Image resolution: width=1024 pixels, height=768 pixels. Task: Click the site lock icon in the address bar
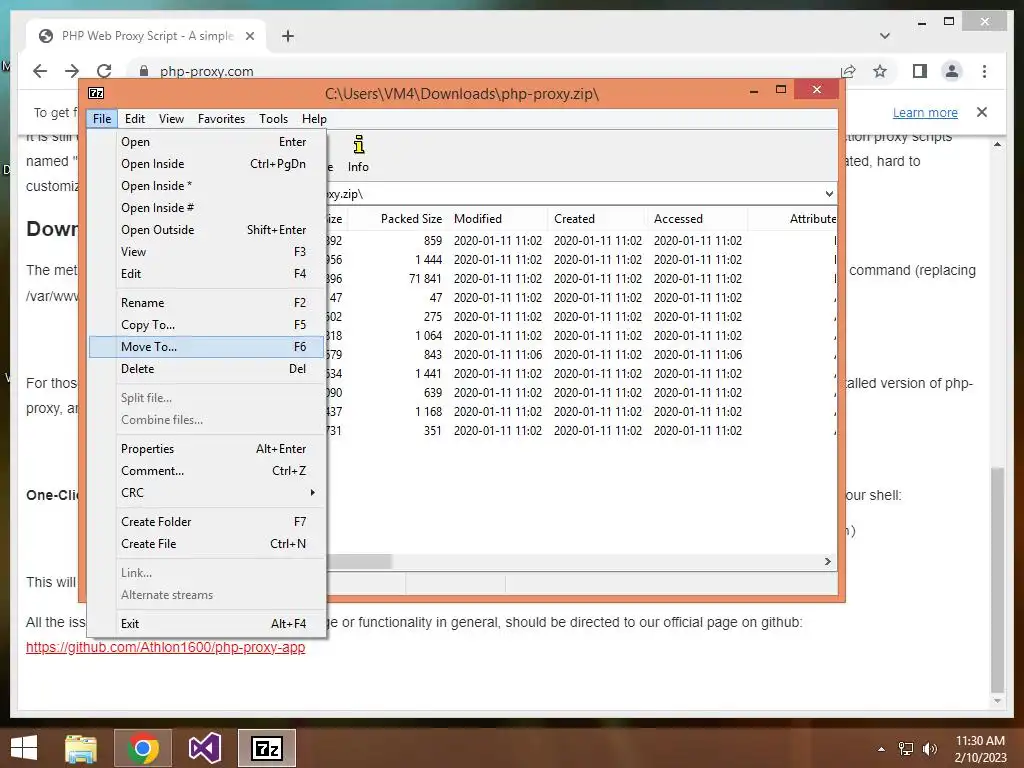(144, 71)
